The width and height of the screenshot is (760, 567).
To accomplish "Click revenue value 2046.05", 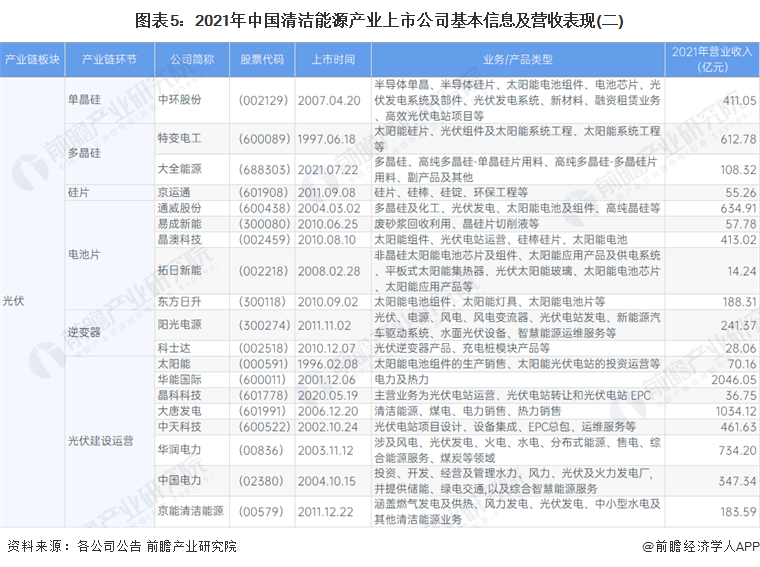I will 734,379.
